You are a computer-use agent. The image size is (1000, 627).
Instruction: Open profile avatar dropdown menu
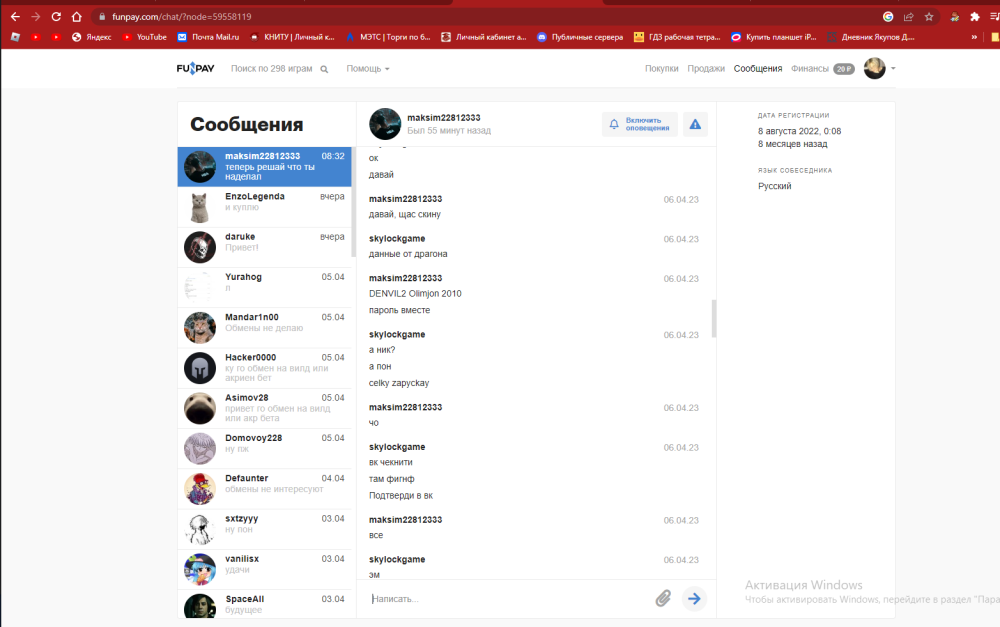(879, 68)
